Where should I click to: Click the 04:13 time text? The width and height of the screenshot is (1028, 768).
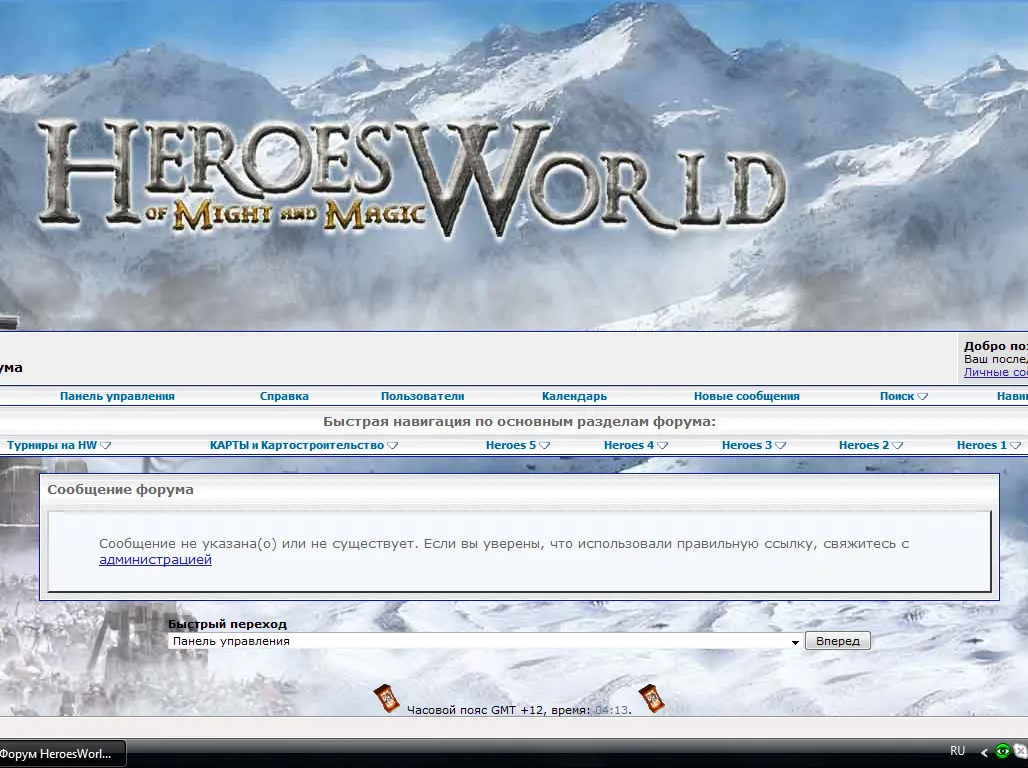611,710
